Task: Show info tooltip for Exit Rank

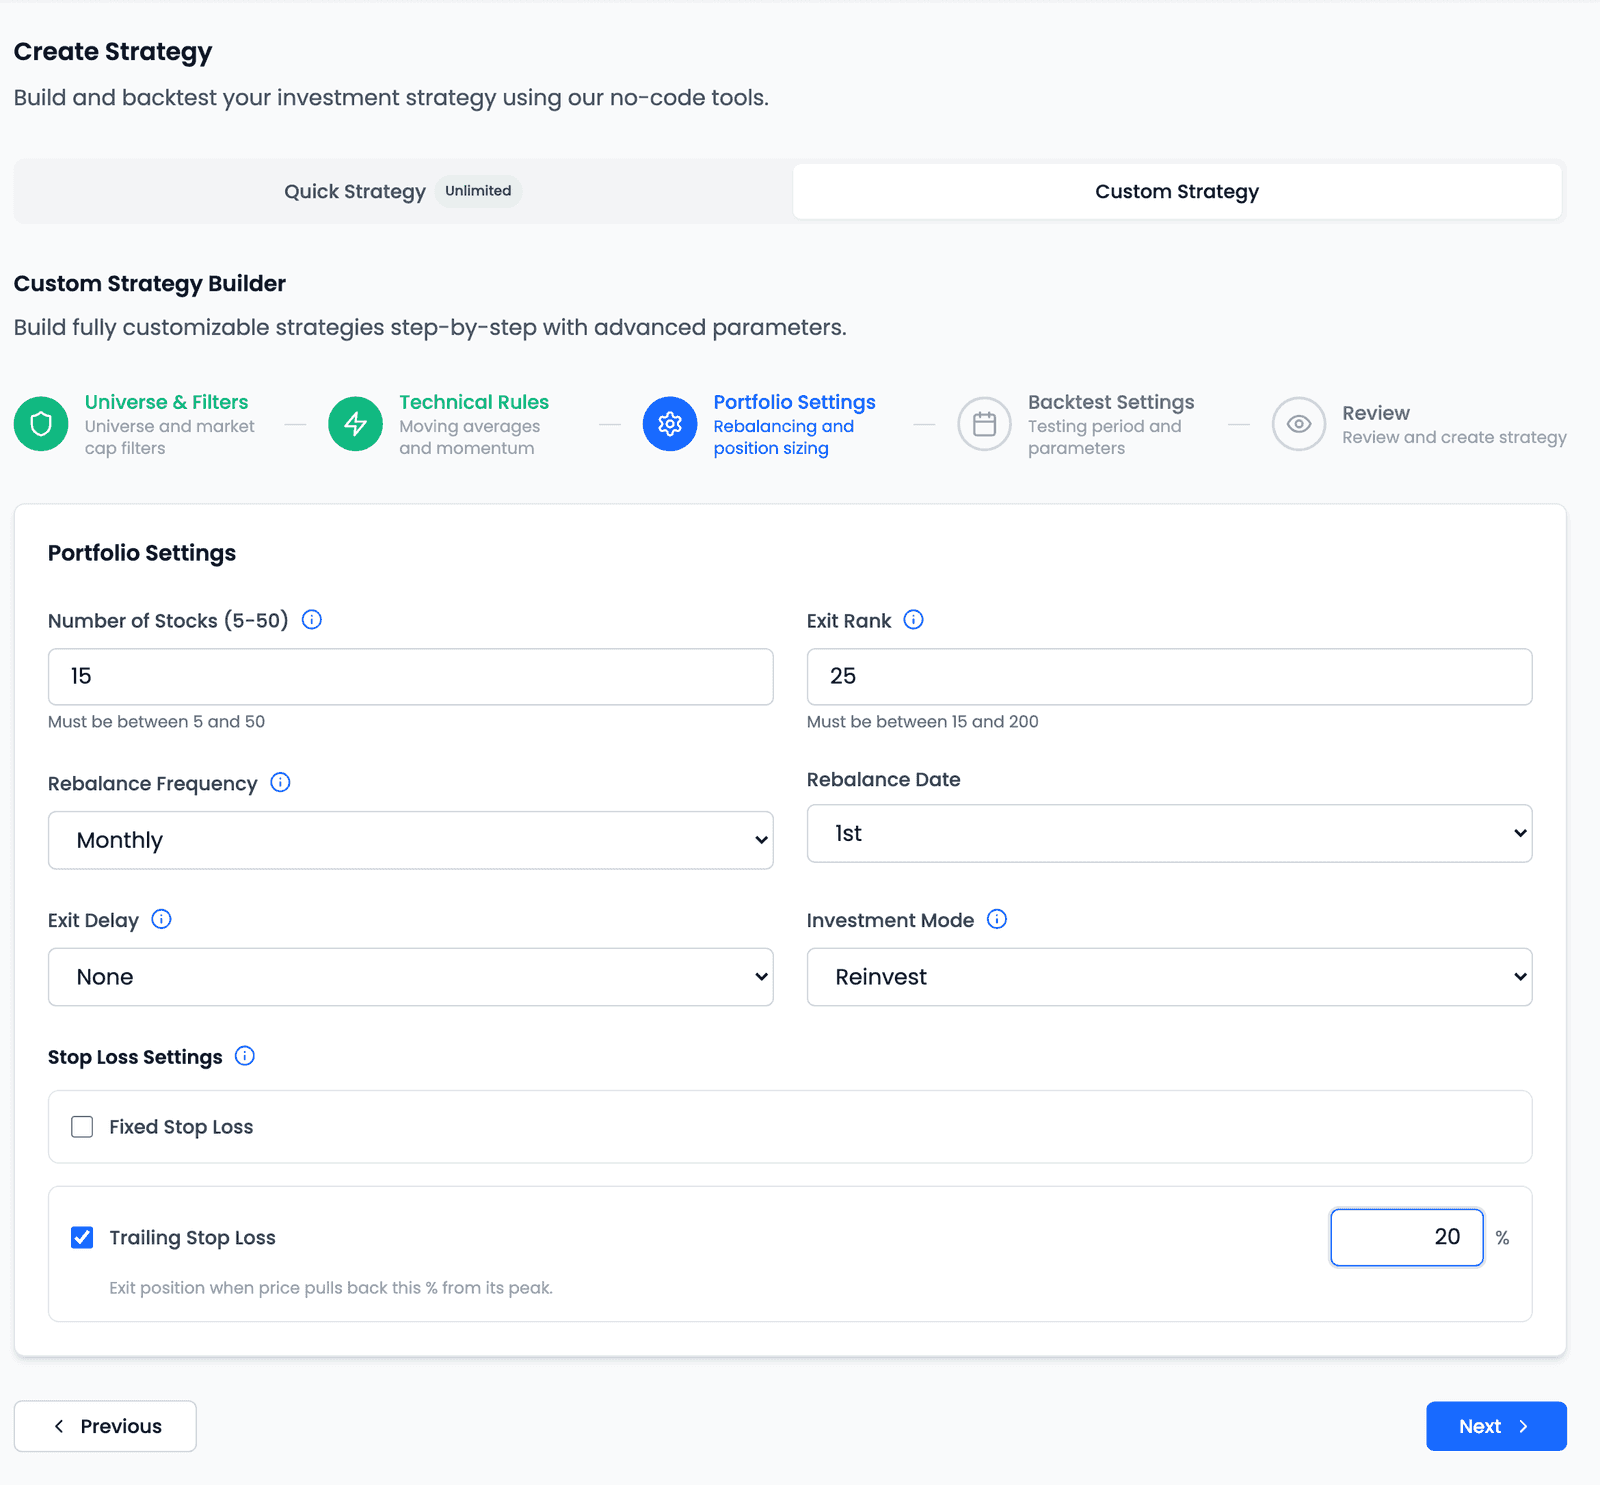Action: point(913,620)
